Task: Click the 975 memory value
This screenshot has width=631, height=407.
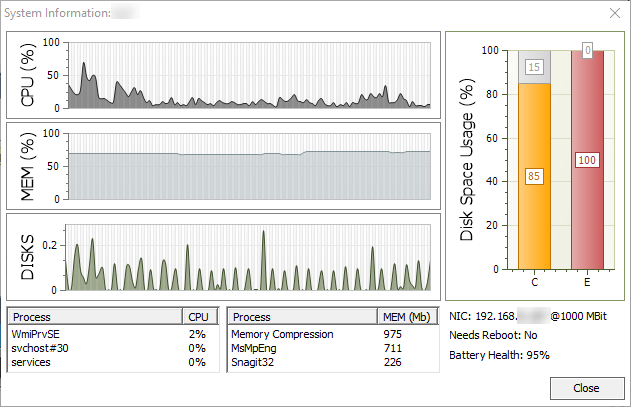Action: click(392, 334)
